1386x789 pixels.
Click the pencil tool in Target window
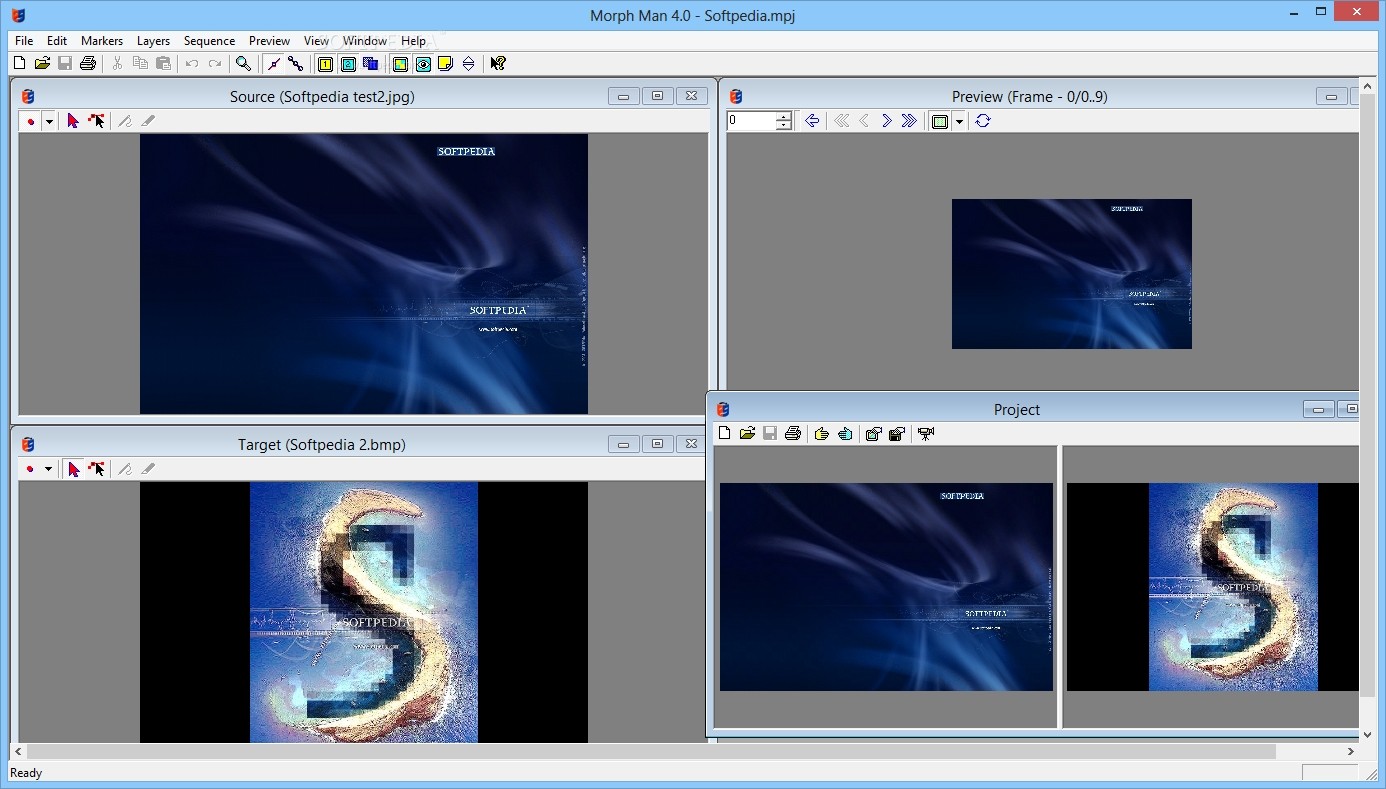tap(125, 469)
